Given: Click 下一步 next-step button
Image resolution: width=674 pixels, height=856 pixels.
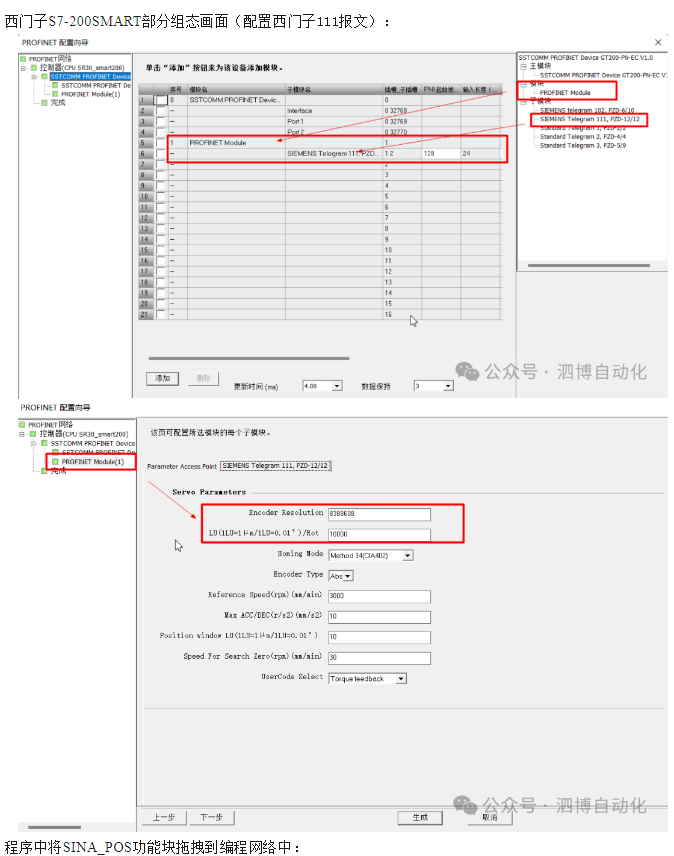Looking at the screenshot, I should coord(212,817).
